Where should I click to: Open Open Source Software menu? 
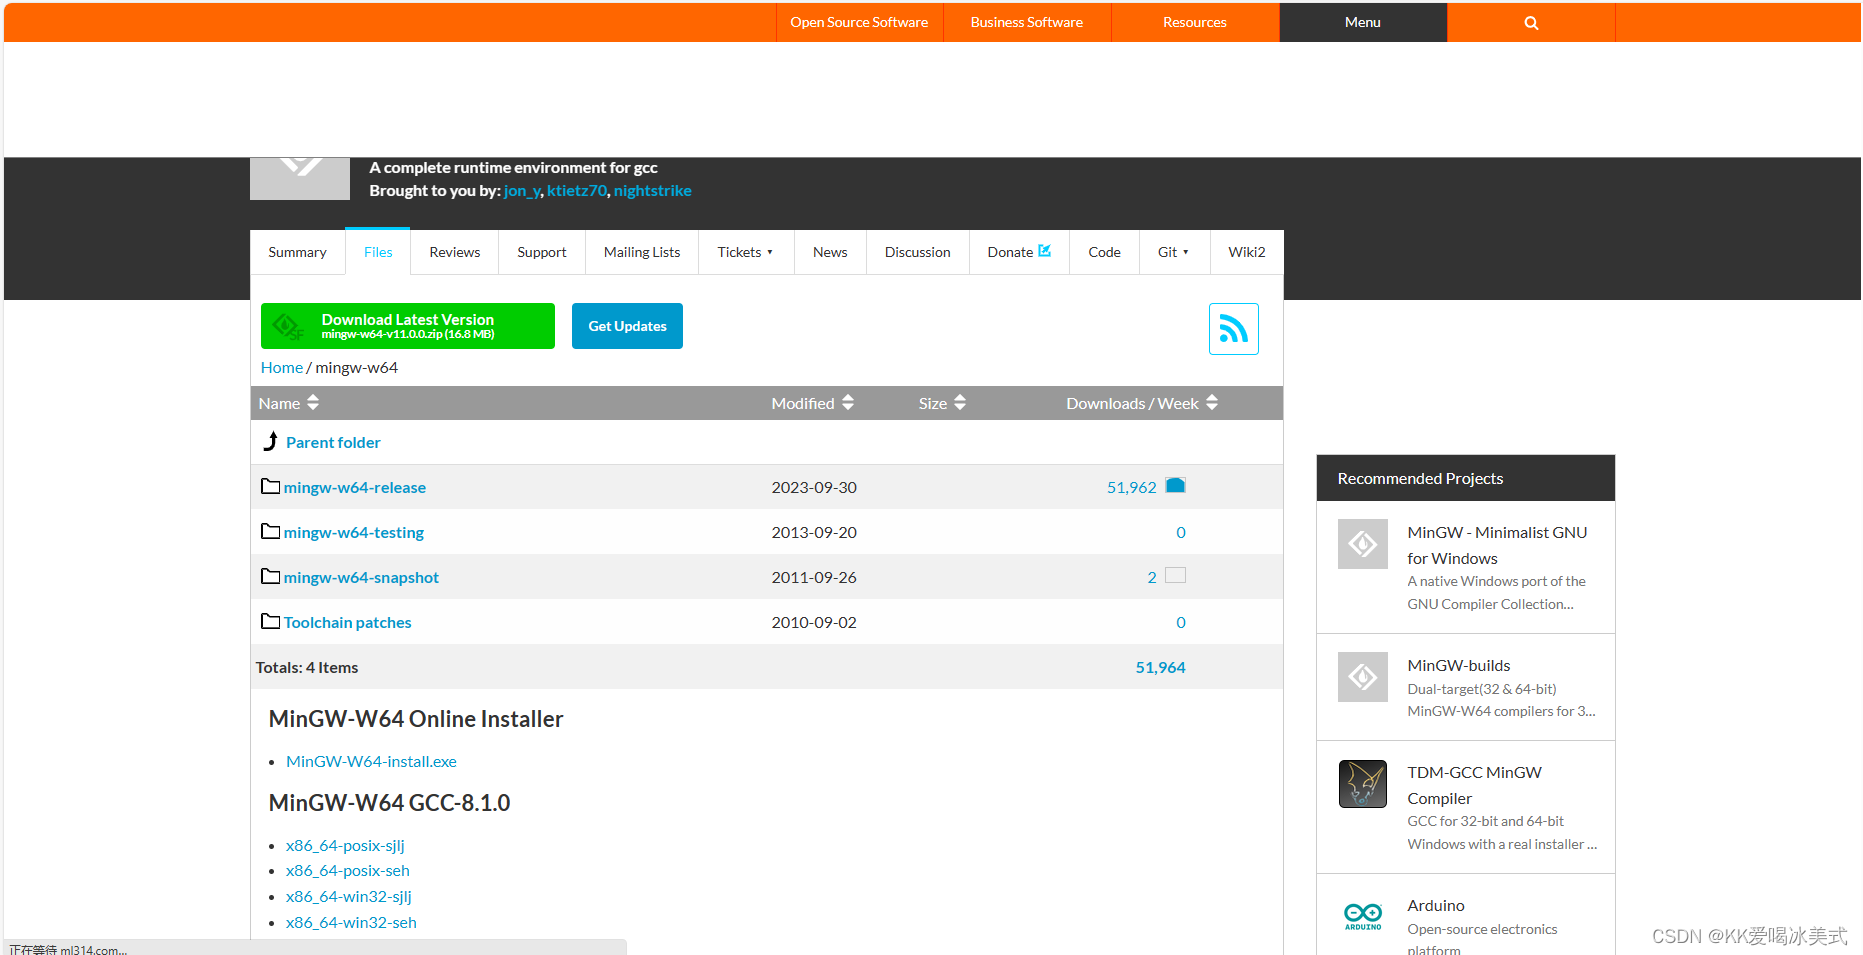coord(859,22)
